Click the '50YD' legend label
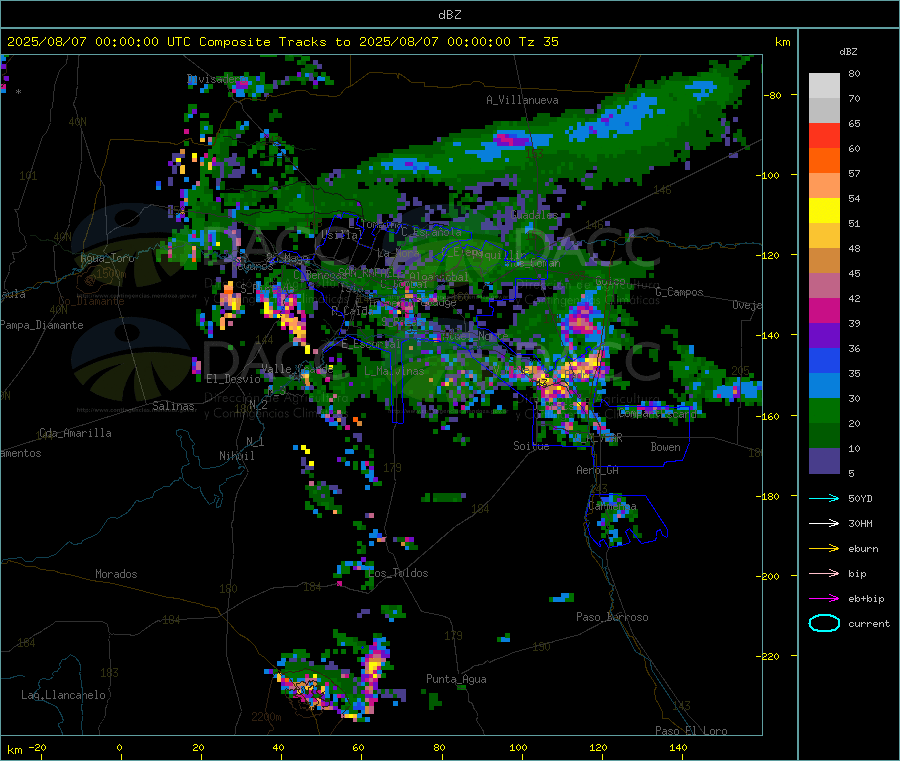Image resolution: width=900 pixels, height=761 pixels. pos(860,498)
